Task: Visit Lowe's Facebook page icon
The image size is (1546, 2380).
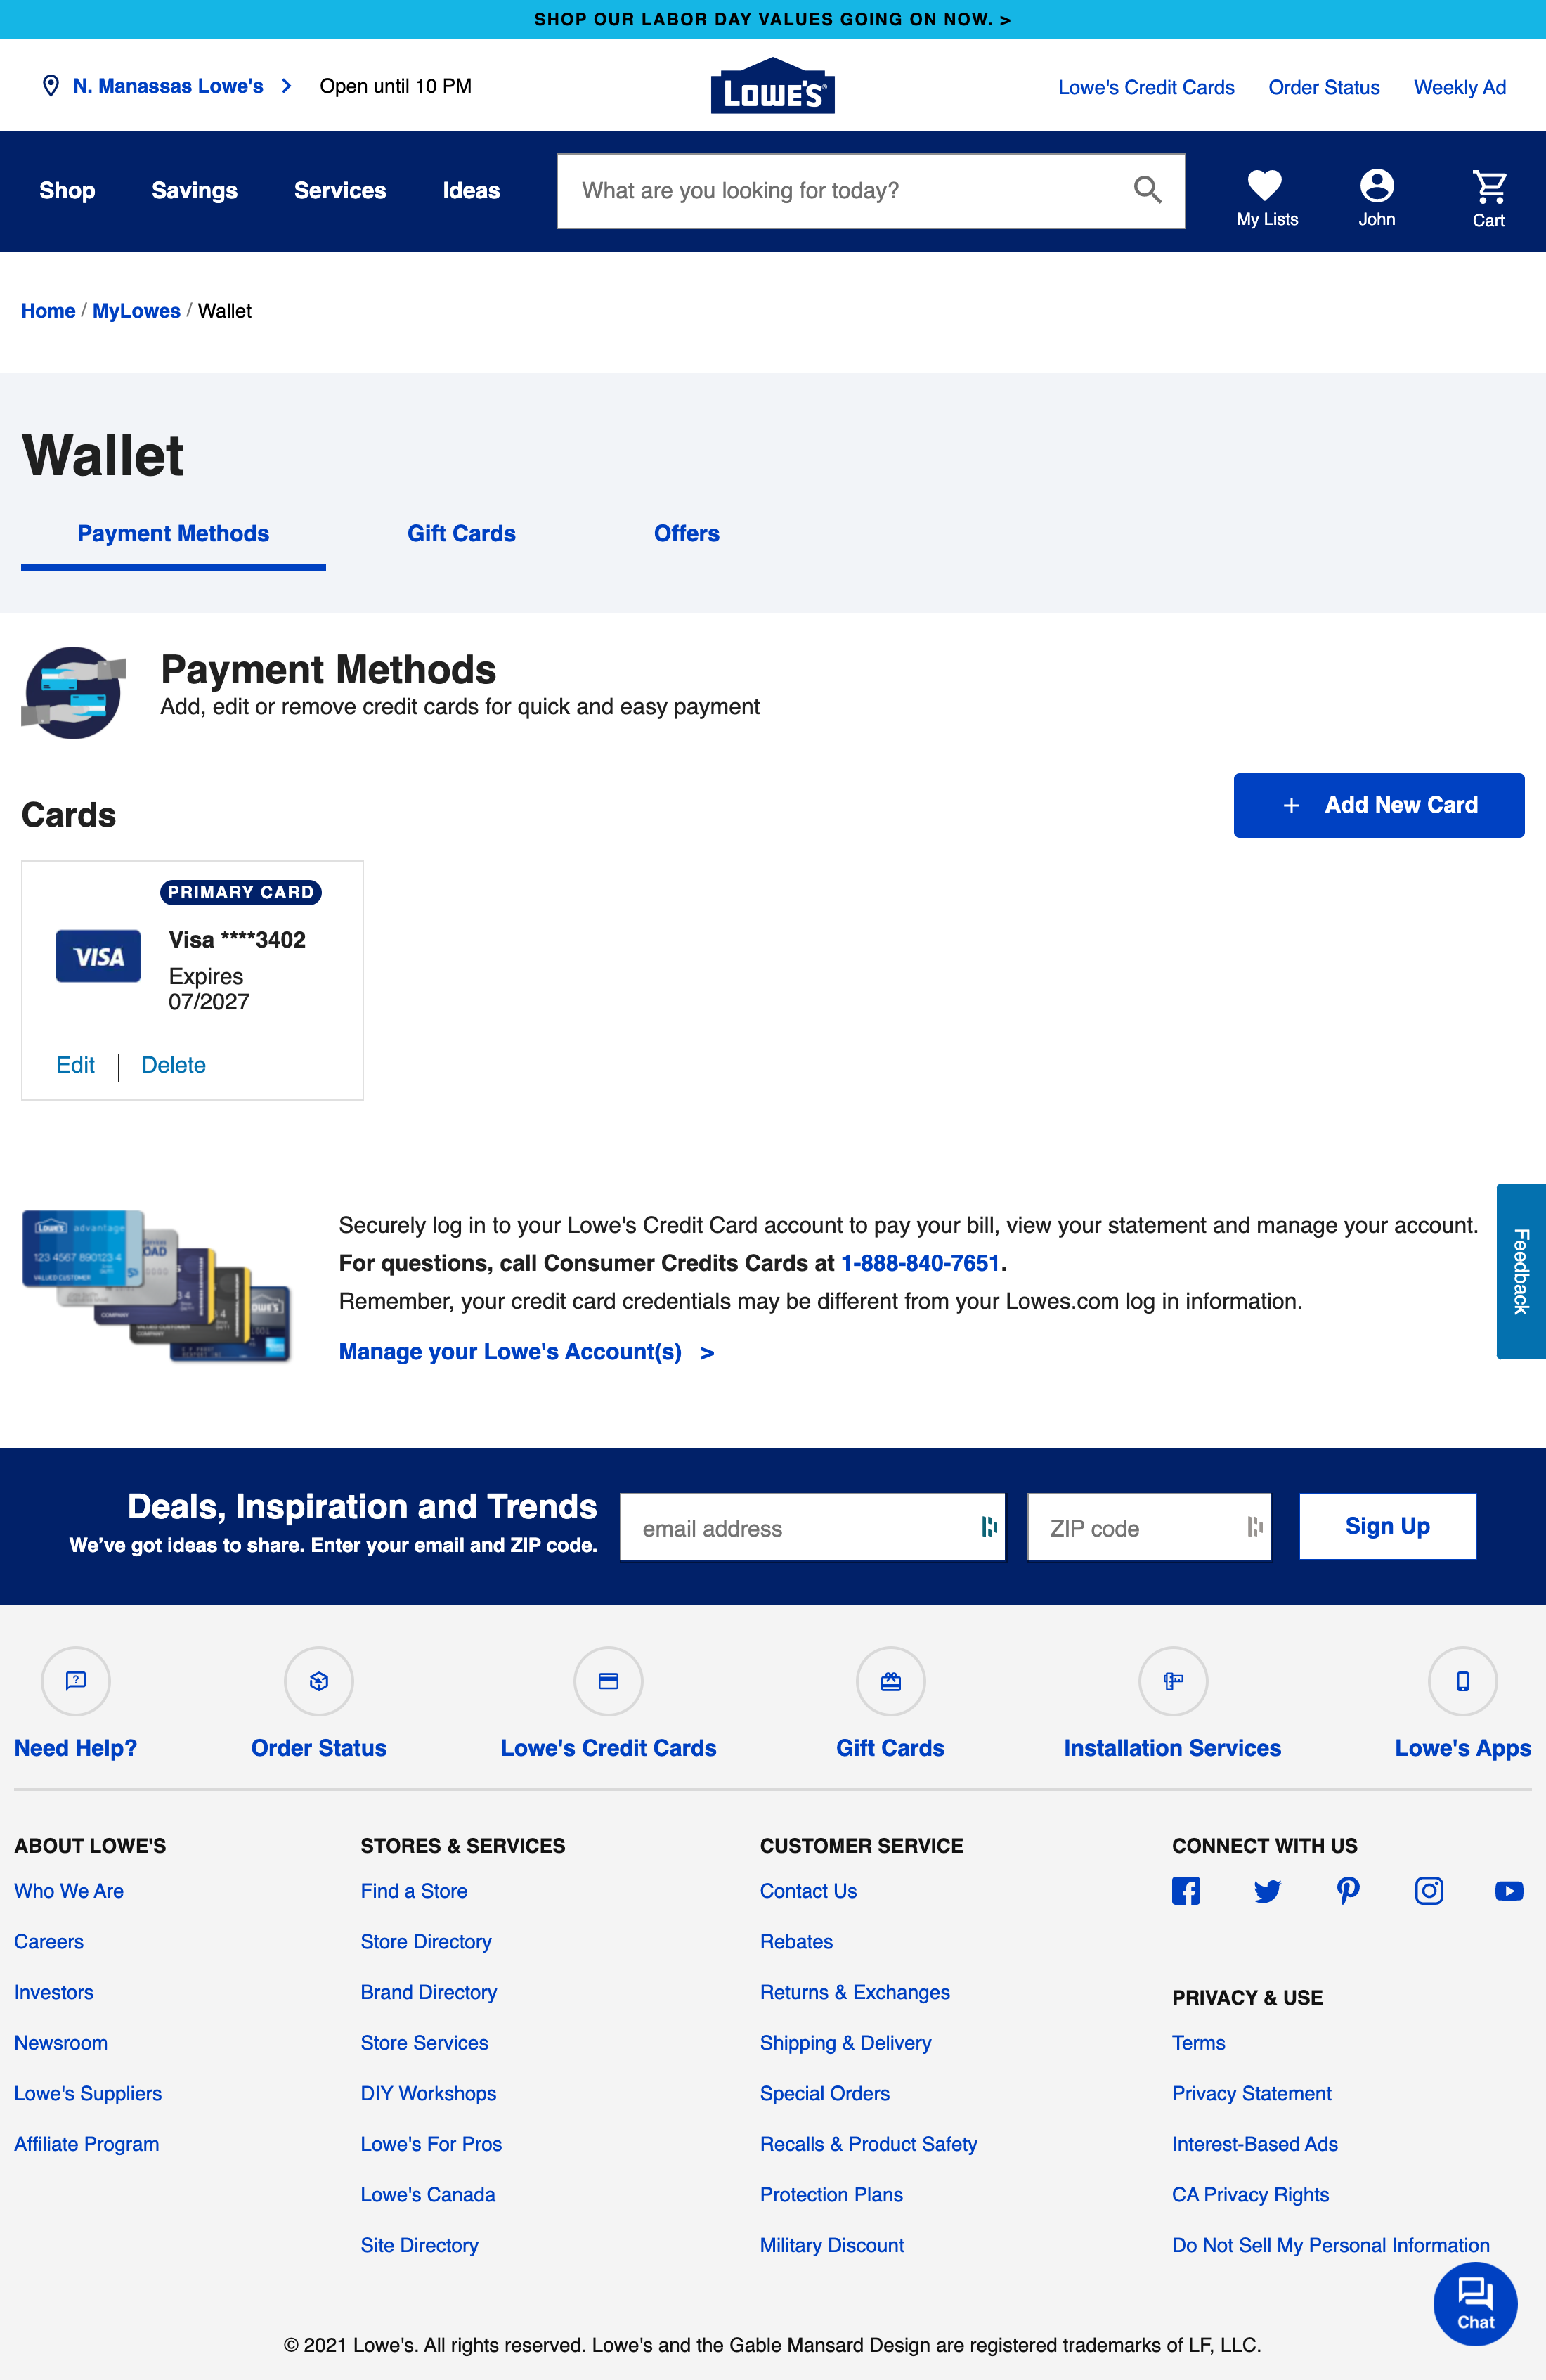Action: click(1186, 1891)
